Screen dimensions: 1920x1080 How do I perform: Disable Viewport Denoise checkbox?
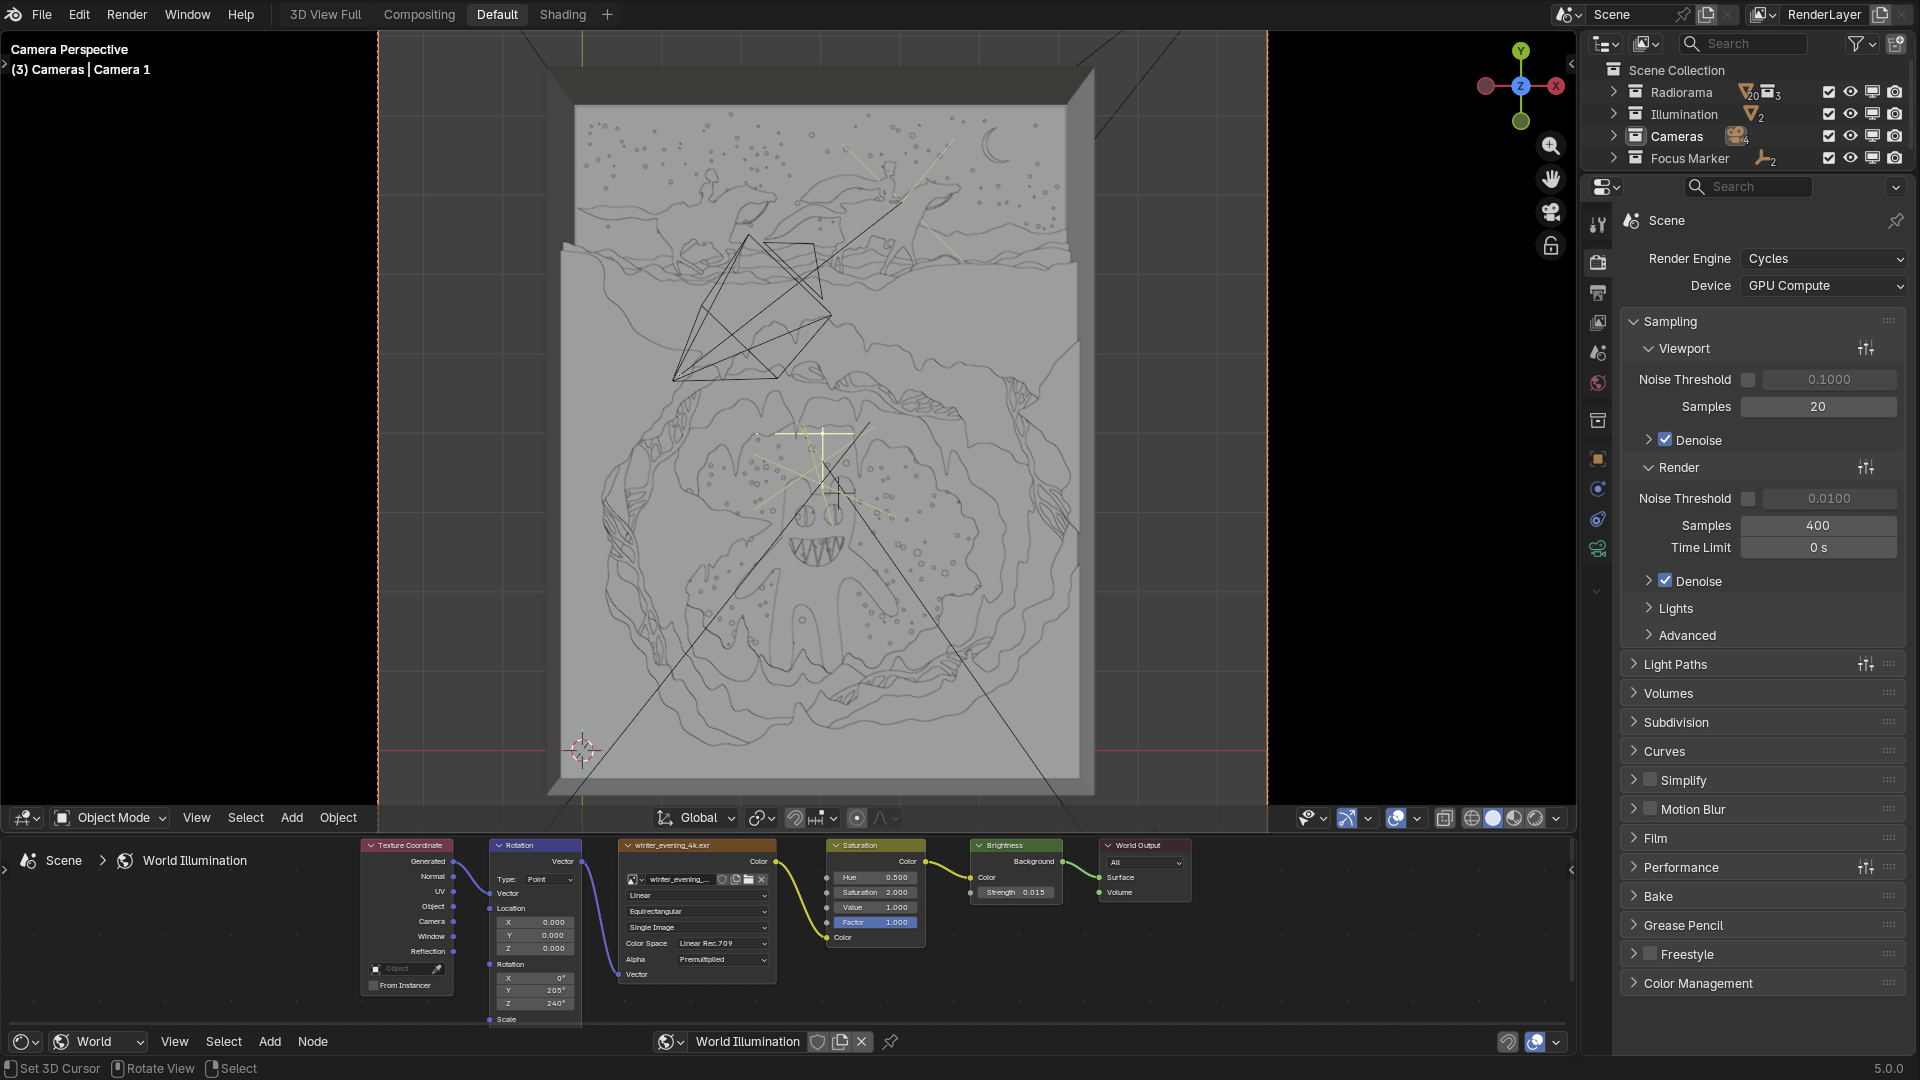pos(1665,440)
